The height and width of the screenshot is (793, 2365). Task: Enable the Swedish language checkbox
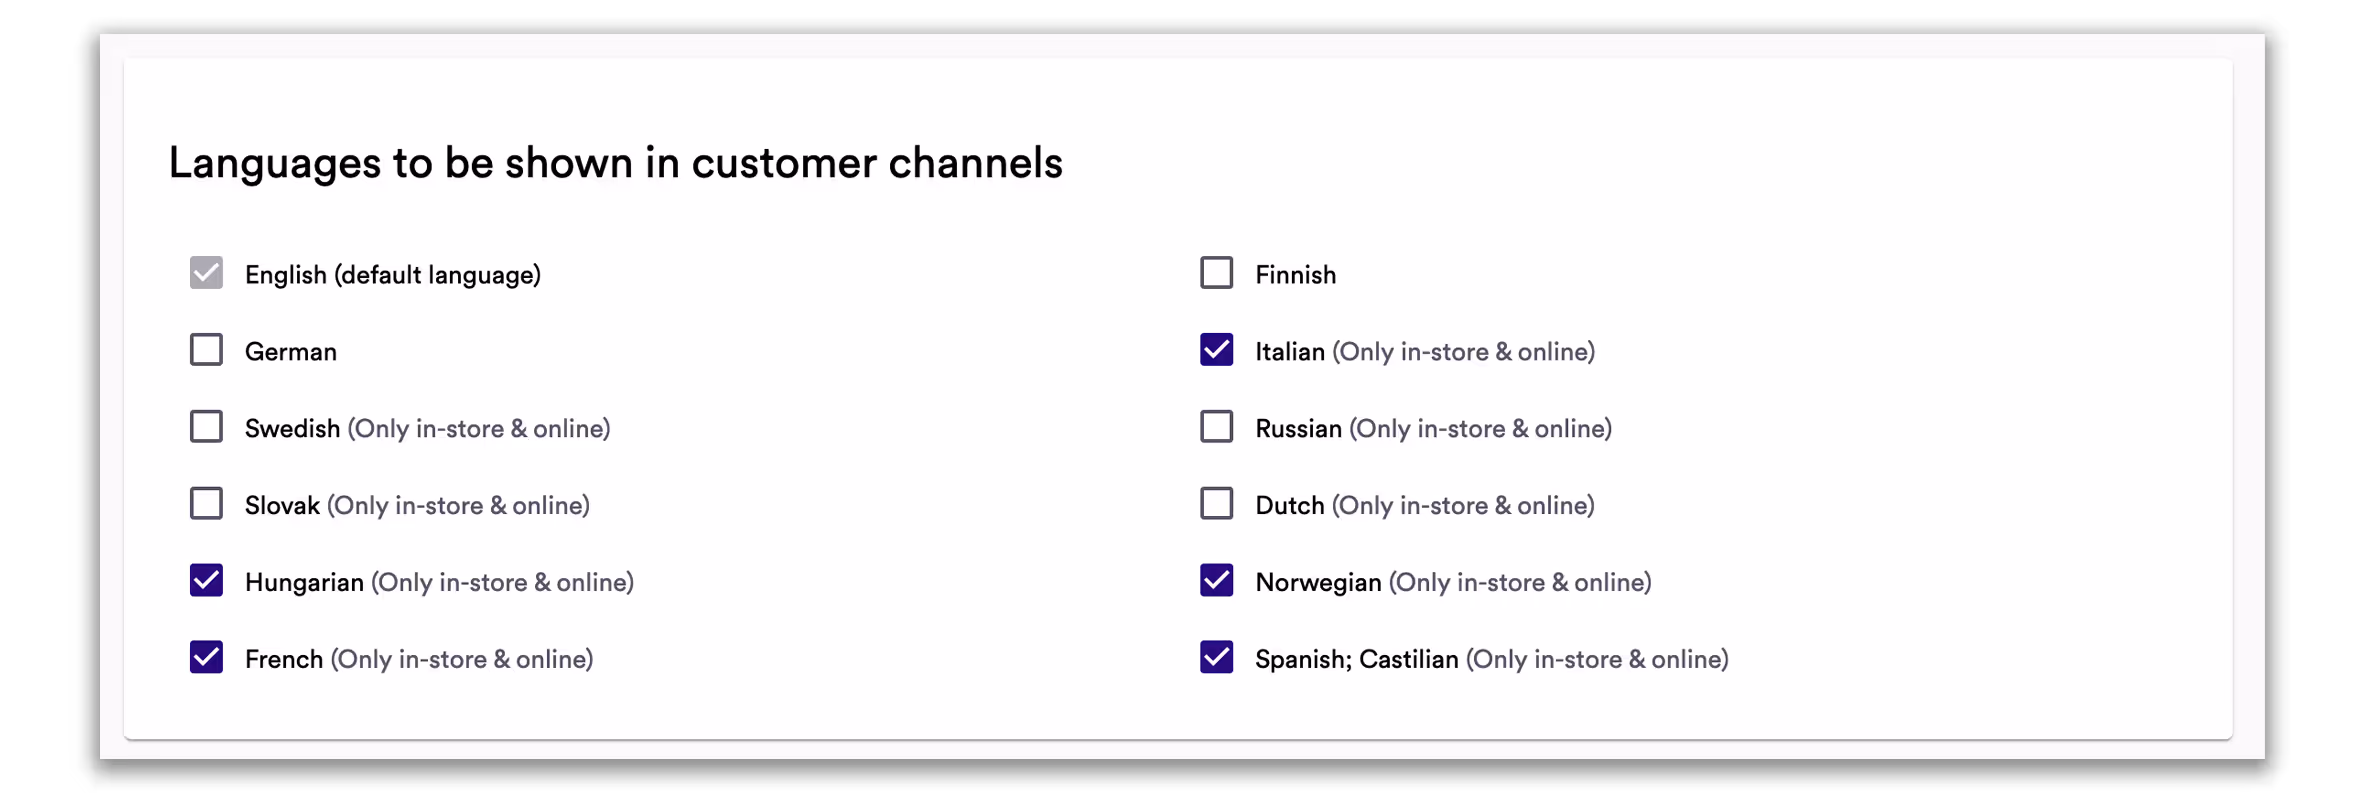pos(206,427)
